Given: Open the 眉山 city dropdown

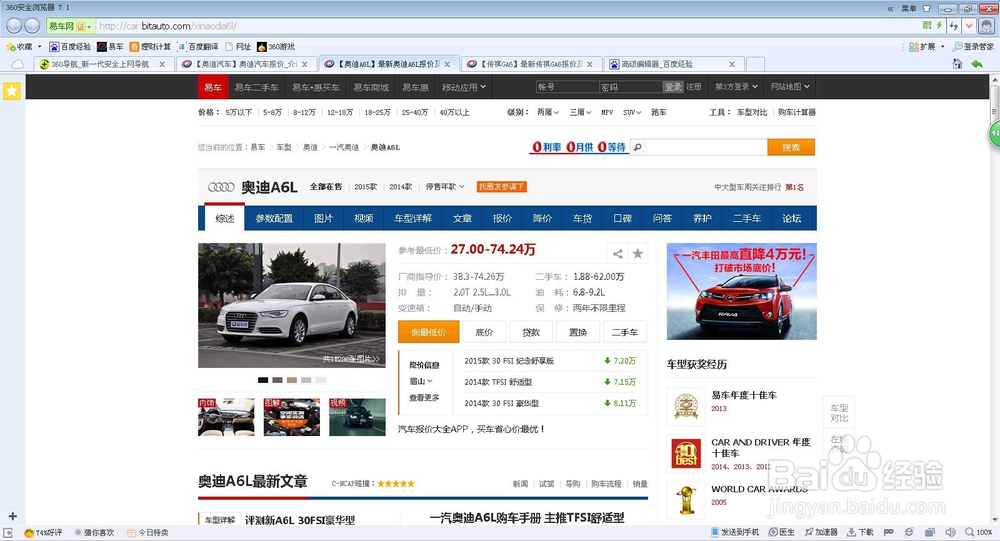Looking at the screenshot, I should click(421, 382).
